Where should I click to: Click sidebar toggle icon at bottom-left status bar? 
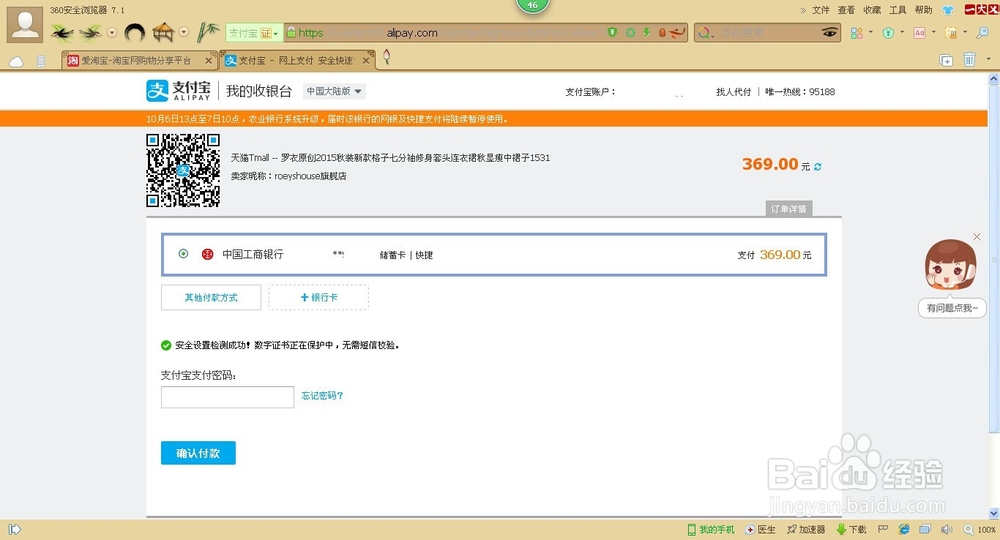[15, 529]
